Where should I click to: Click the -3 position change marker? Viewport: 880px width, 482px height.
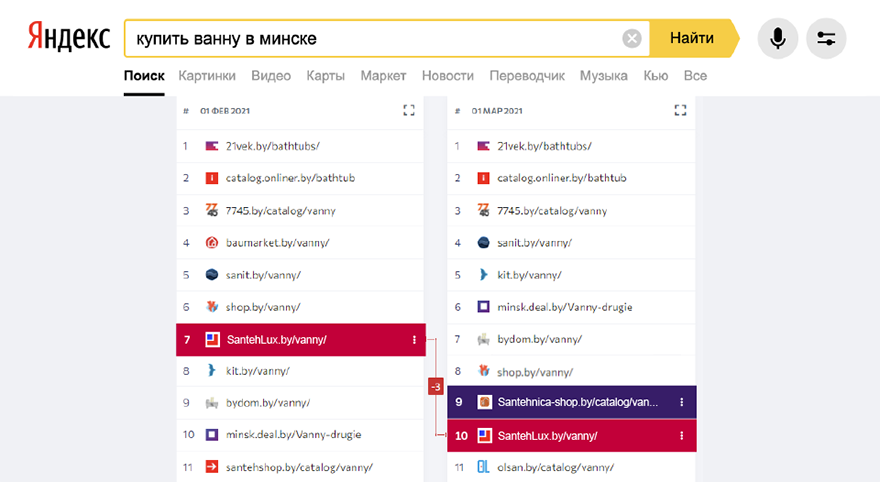(435, 387)
